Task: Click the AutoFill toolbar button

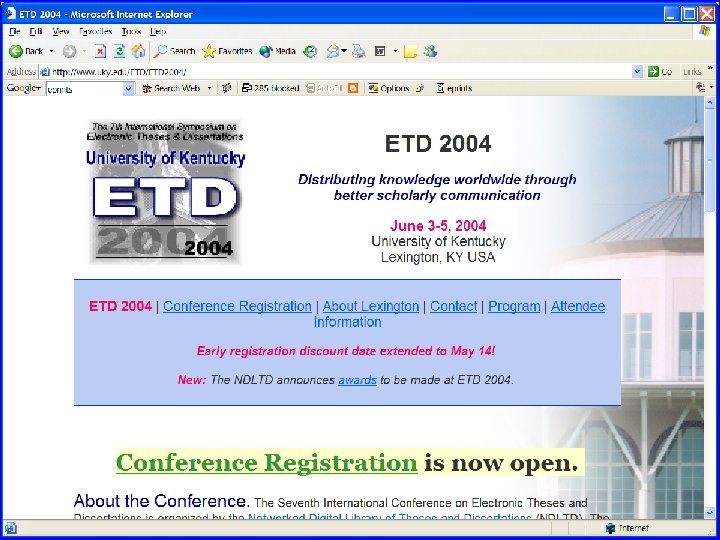Action: [324, 88]
